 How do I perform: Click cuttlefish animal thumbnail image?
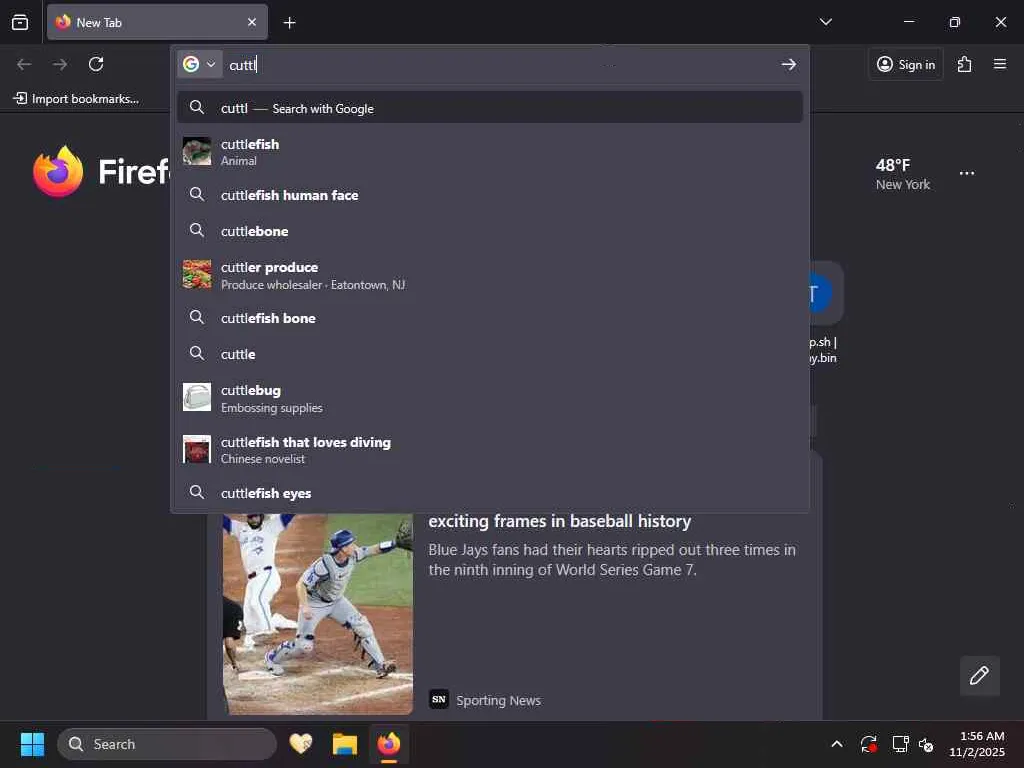[197, 151]
